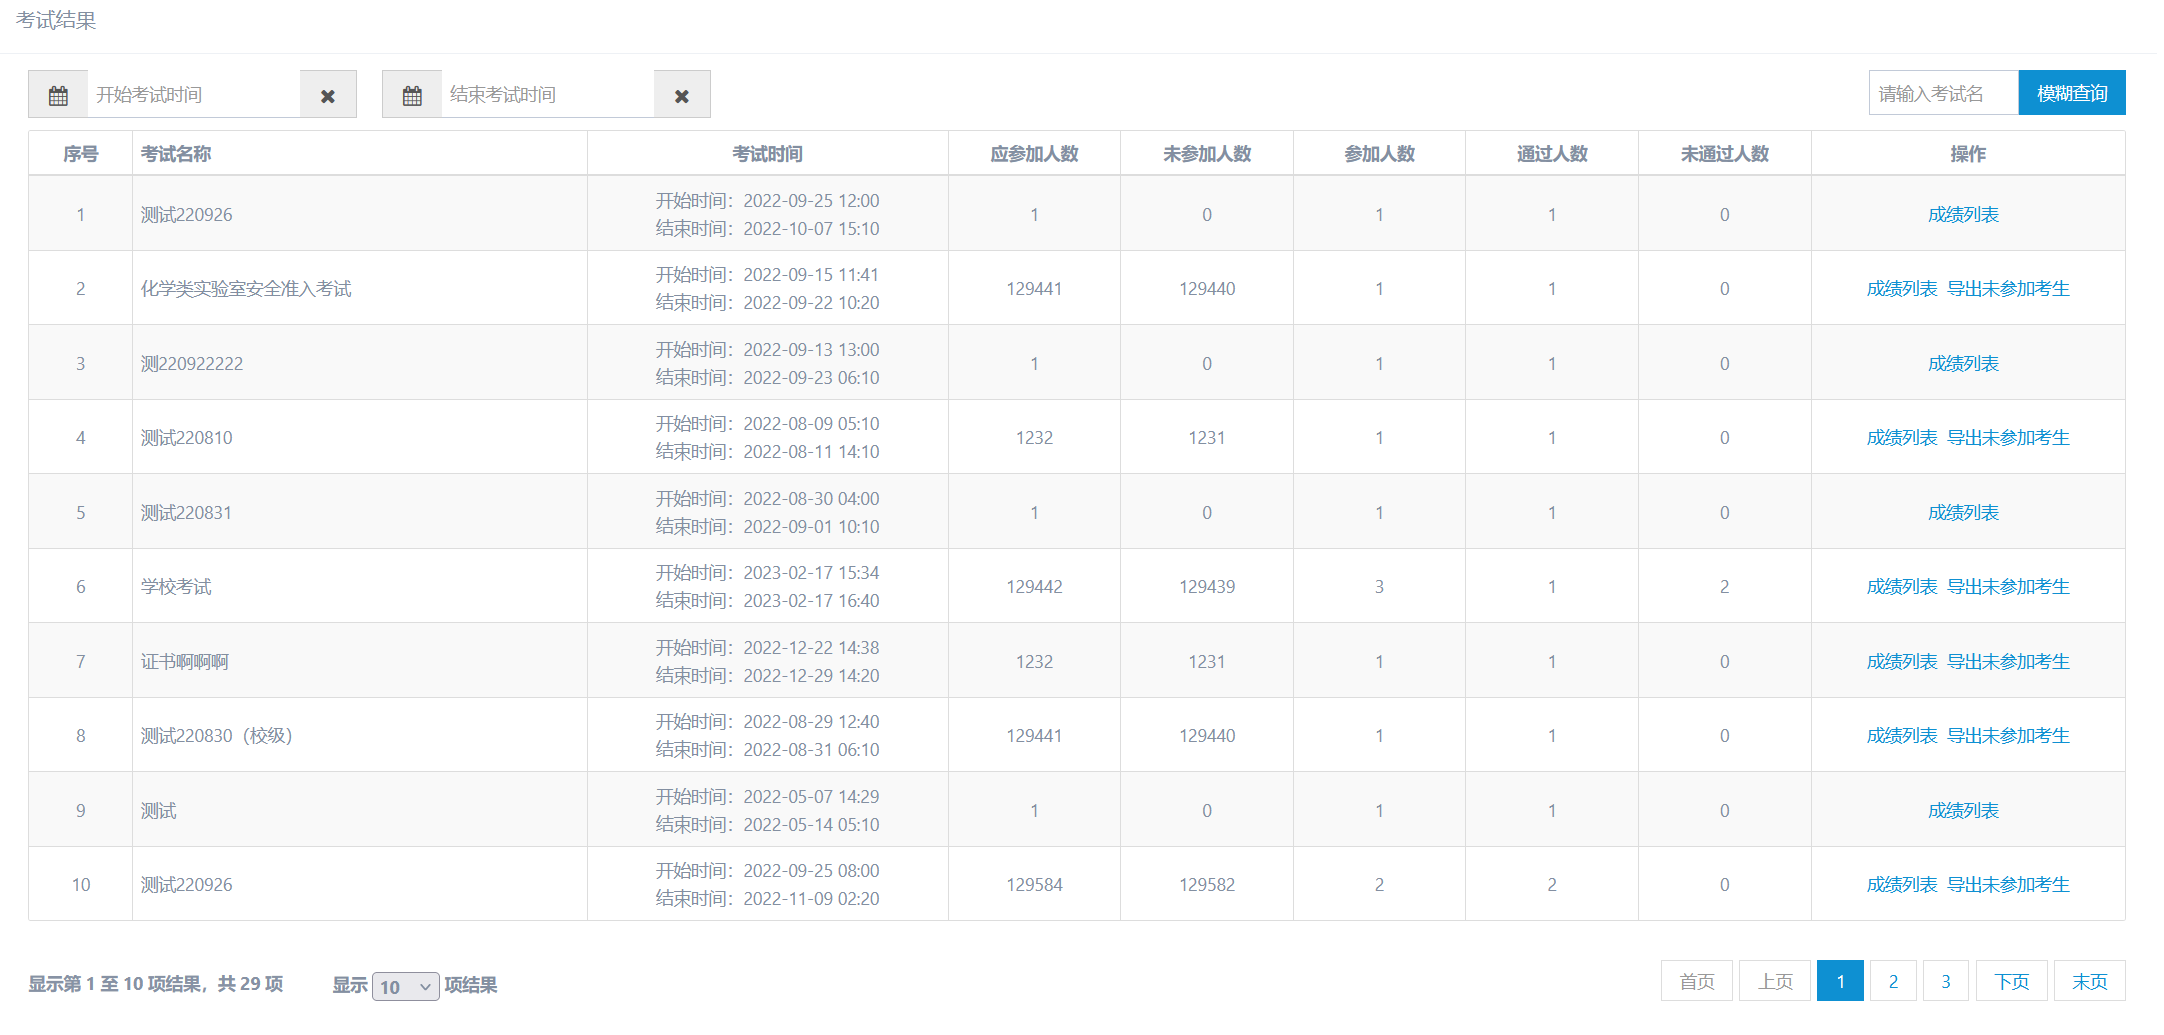Open 成绩列表 for 化学类实验室安全准入考试
Screen dimensions: 2164x1035
tap(1902, 289)
